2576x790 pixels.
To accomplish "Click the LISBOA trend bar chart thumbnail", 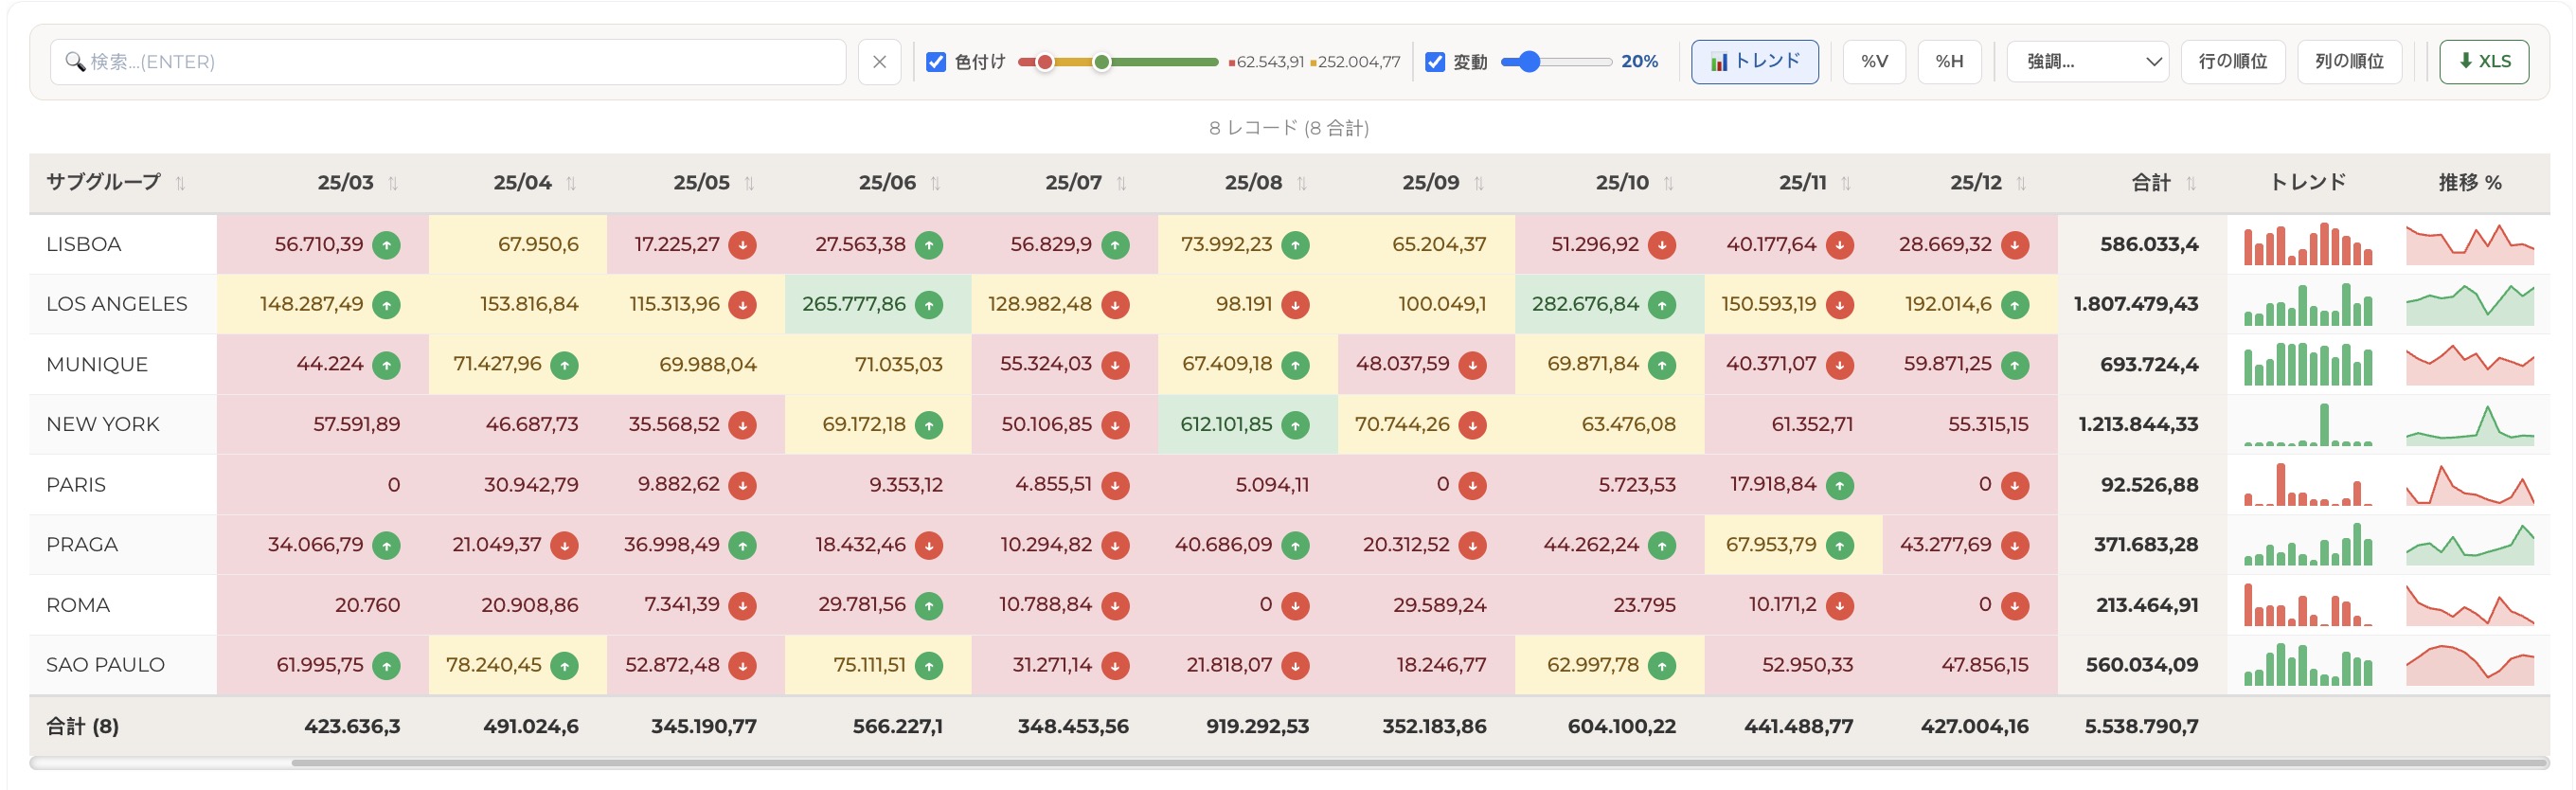I will pos(2307,244).
